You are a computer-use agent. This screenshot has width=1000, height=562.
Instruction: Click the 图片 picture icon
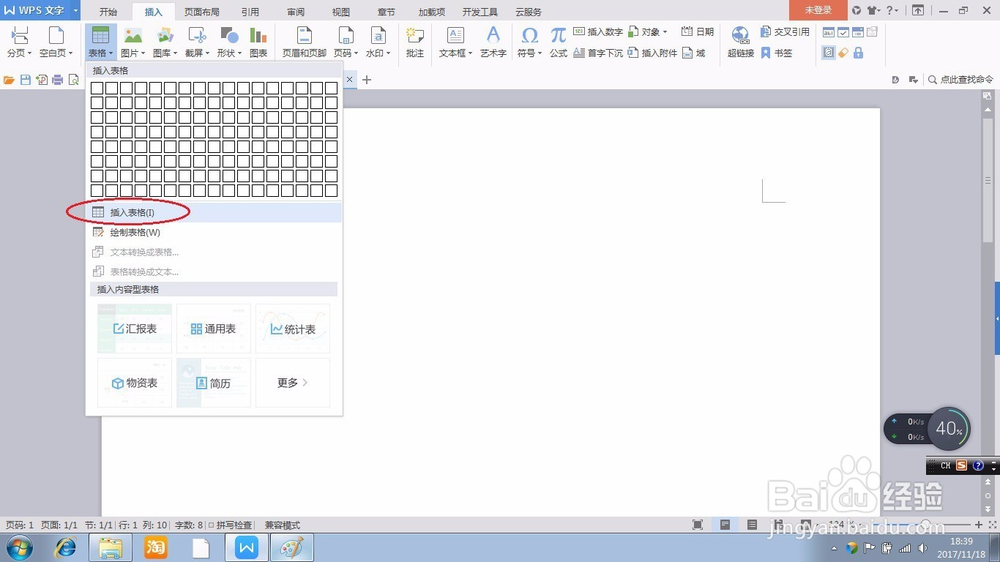[x=133, y=35]
